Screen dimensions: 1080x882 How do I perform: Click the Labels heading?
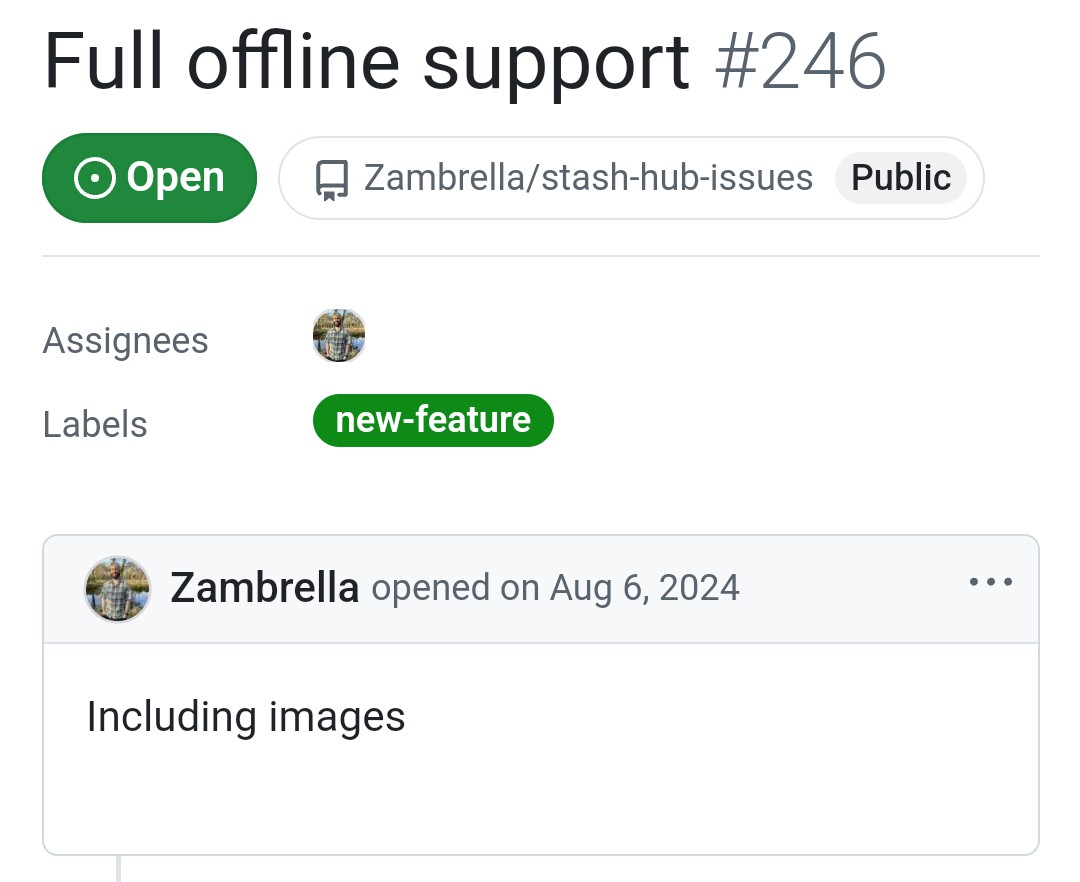point(95,424)
